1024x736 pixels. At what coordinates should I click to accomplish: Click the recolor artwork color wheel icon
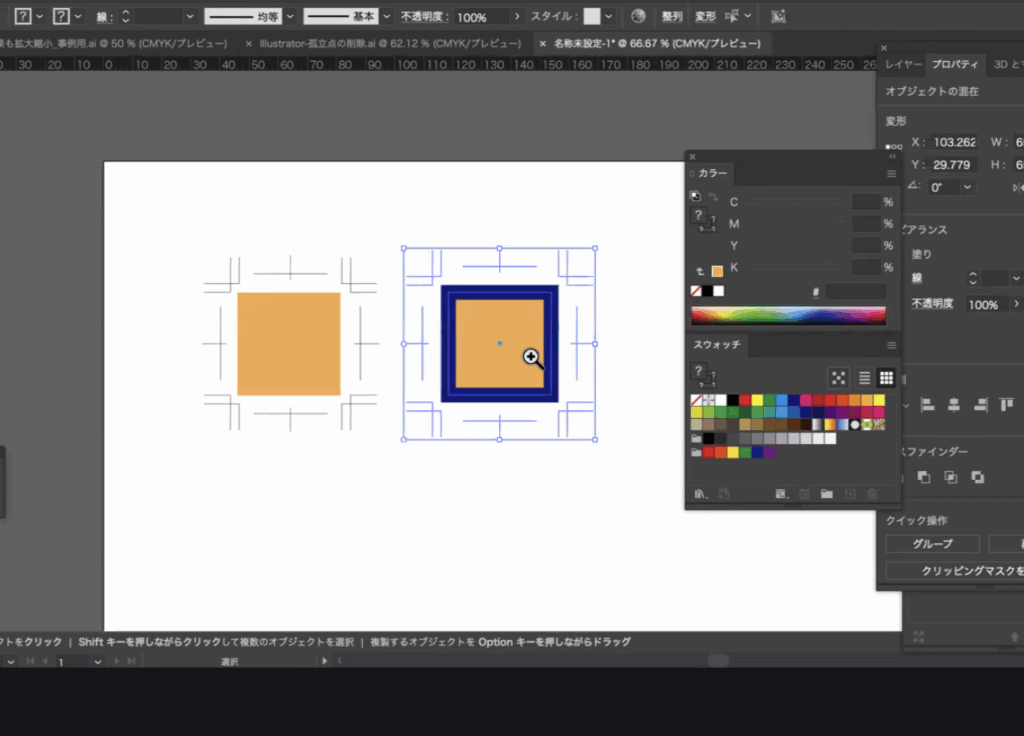point(639,17)
